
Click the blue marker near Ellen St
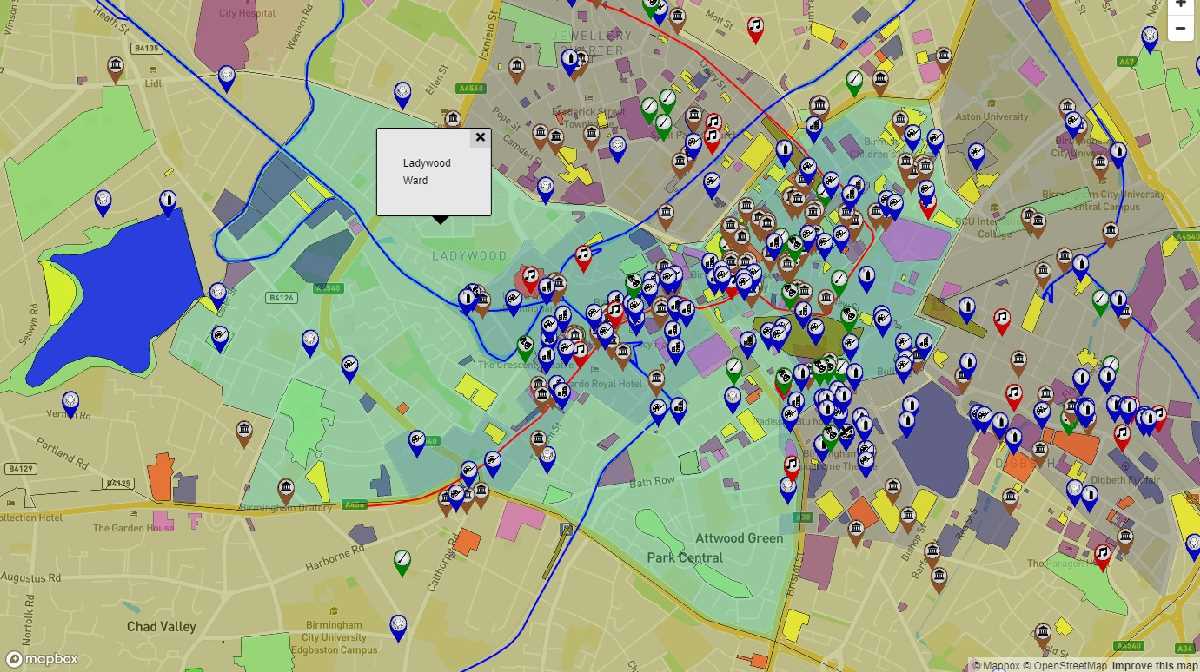(402, 92)
